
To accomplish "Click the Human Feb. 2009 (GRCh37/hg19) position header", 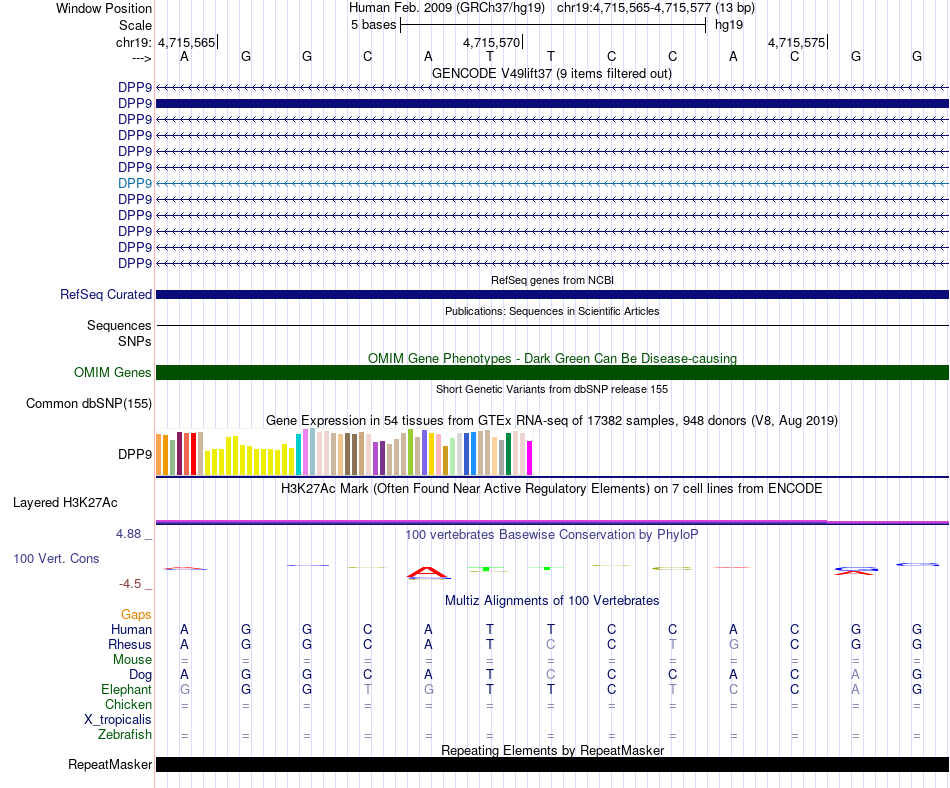I will point(447,8).
